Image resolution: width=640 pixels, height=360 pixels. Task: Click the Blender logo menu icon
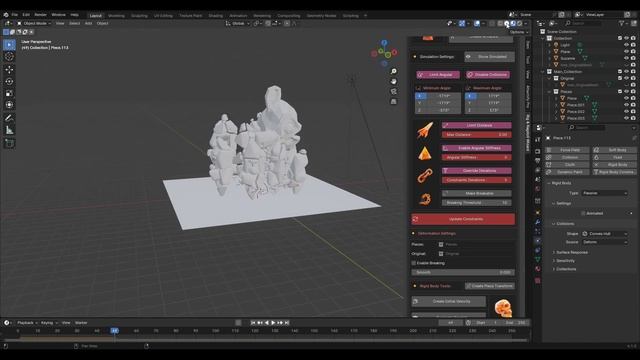pyautogui.click(x=6, y=15)
